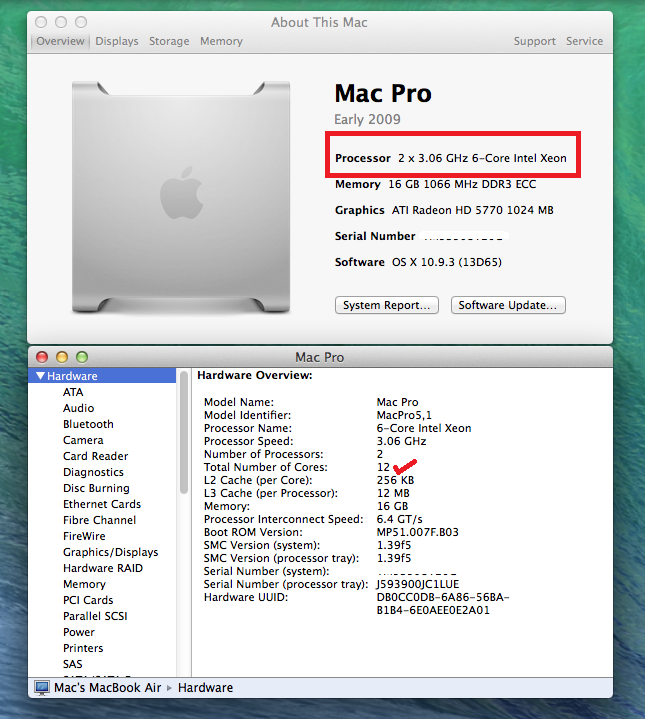Screen dimensions: 645x719
Task: Click Hardware in the bottom path bar
Action: [x=205, y=688]
